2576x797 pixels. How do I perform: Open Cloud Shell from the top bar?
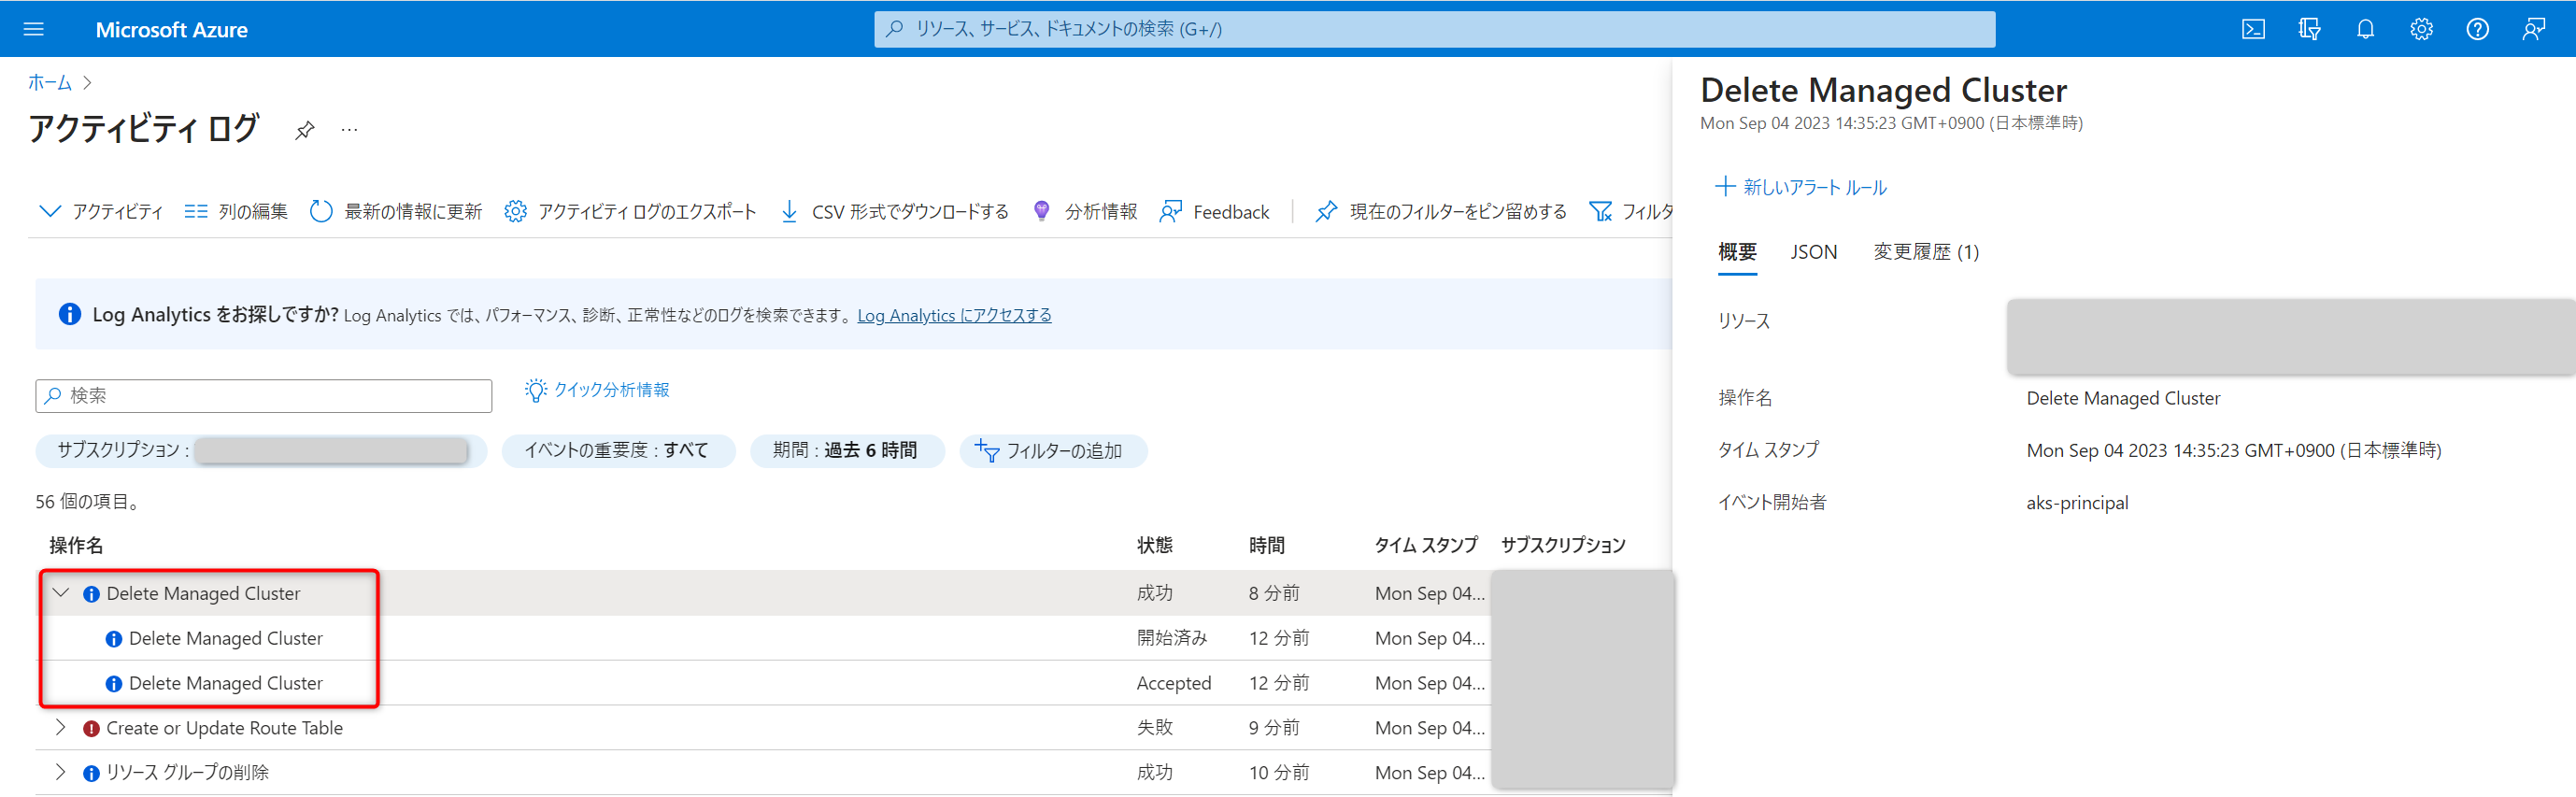2252,29
